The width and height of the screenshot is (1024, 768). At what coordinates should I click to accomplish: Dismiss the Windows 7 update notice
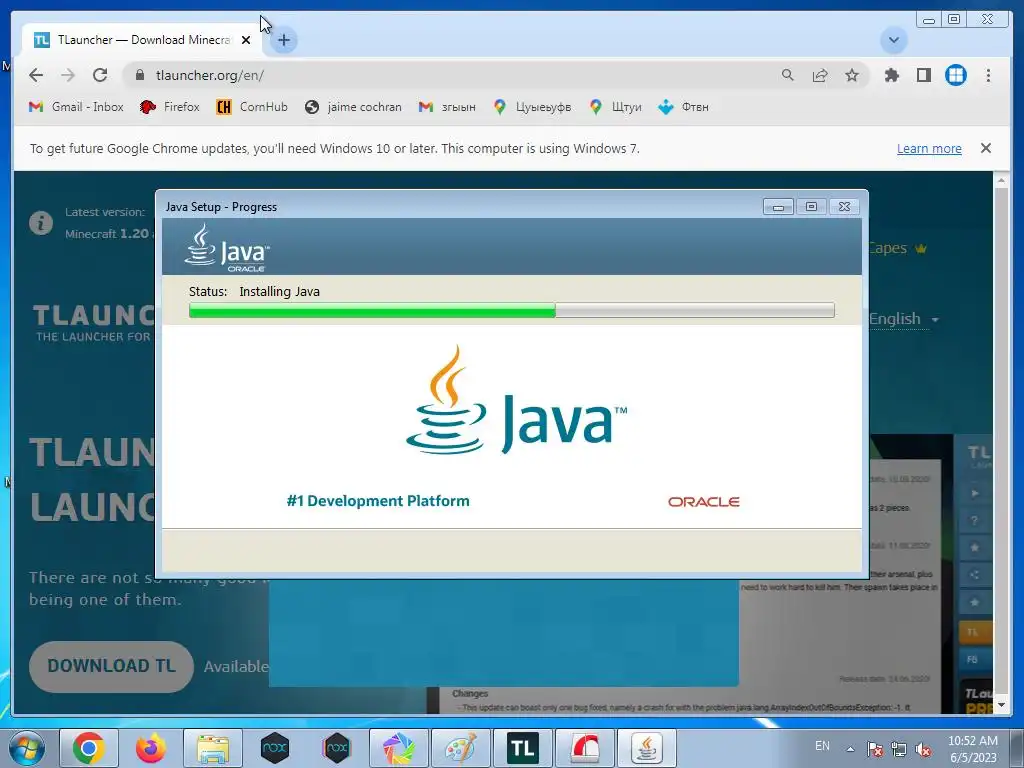coord(985,148)
